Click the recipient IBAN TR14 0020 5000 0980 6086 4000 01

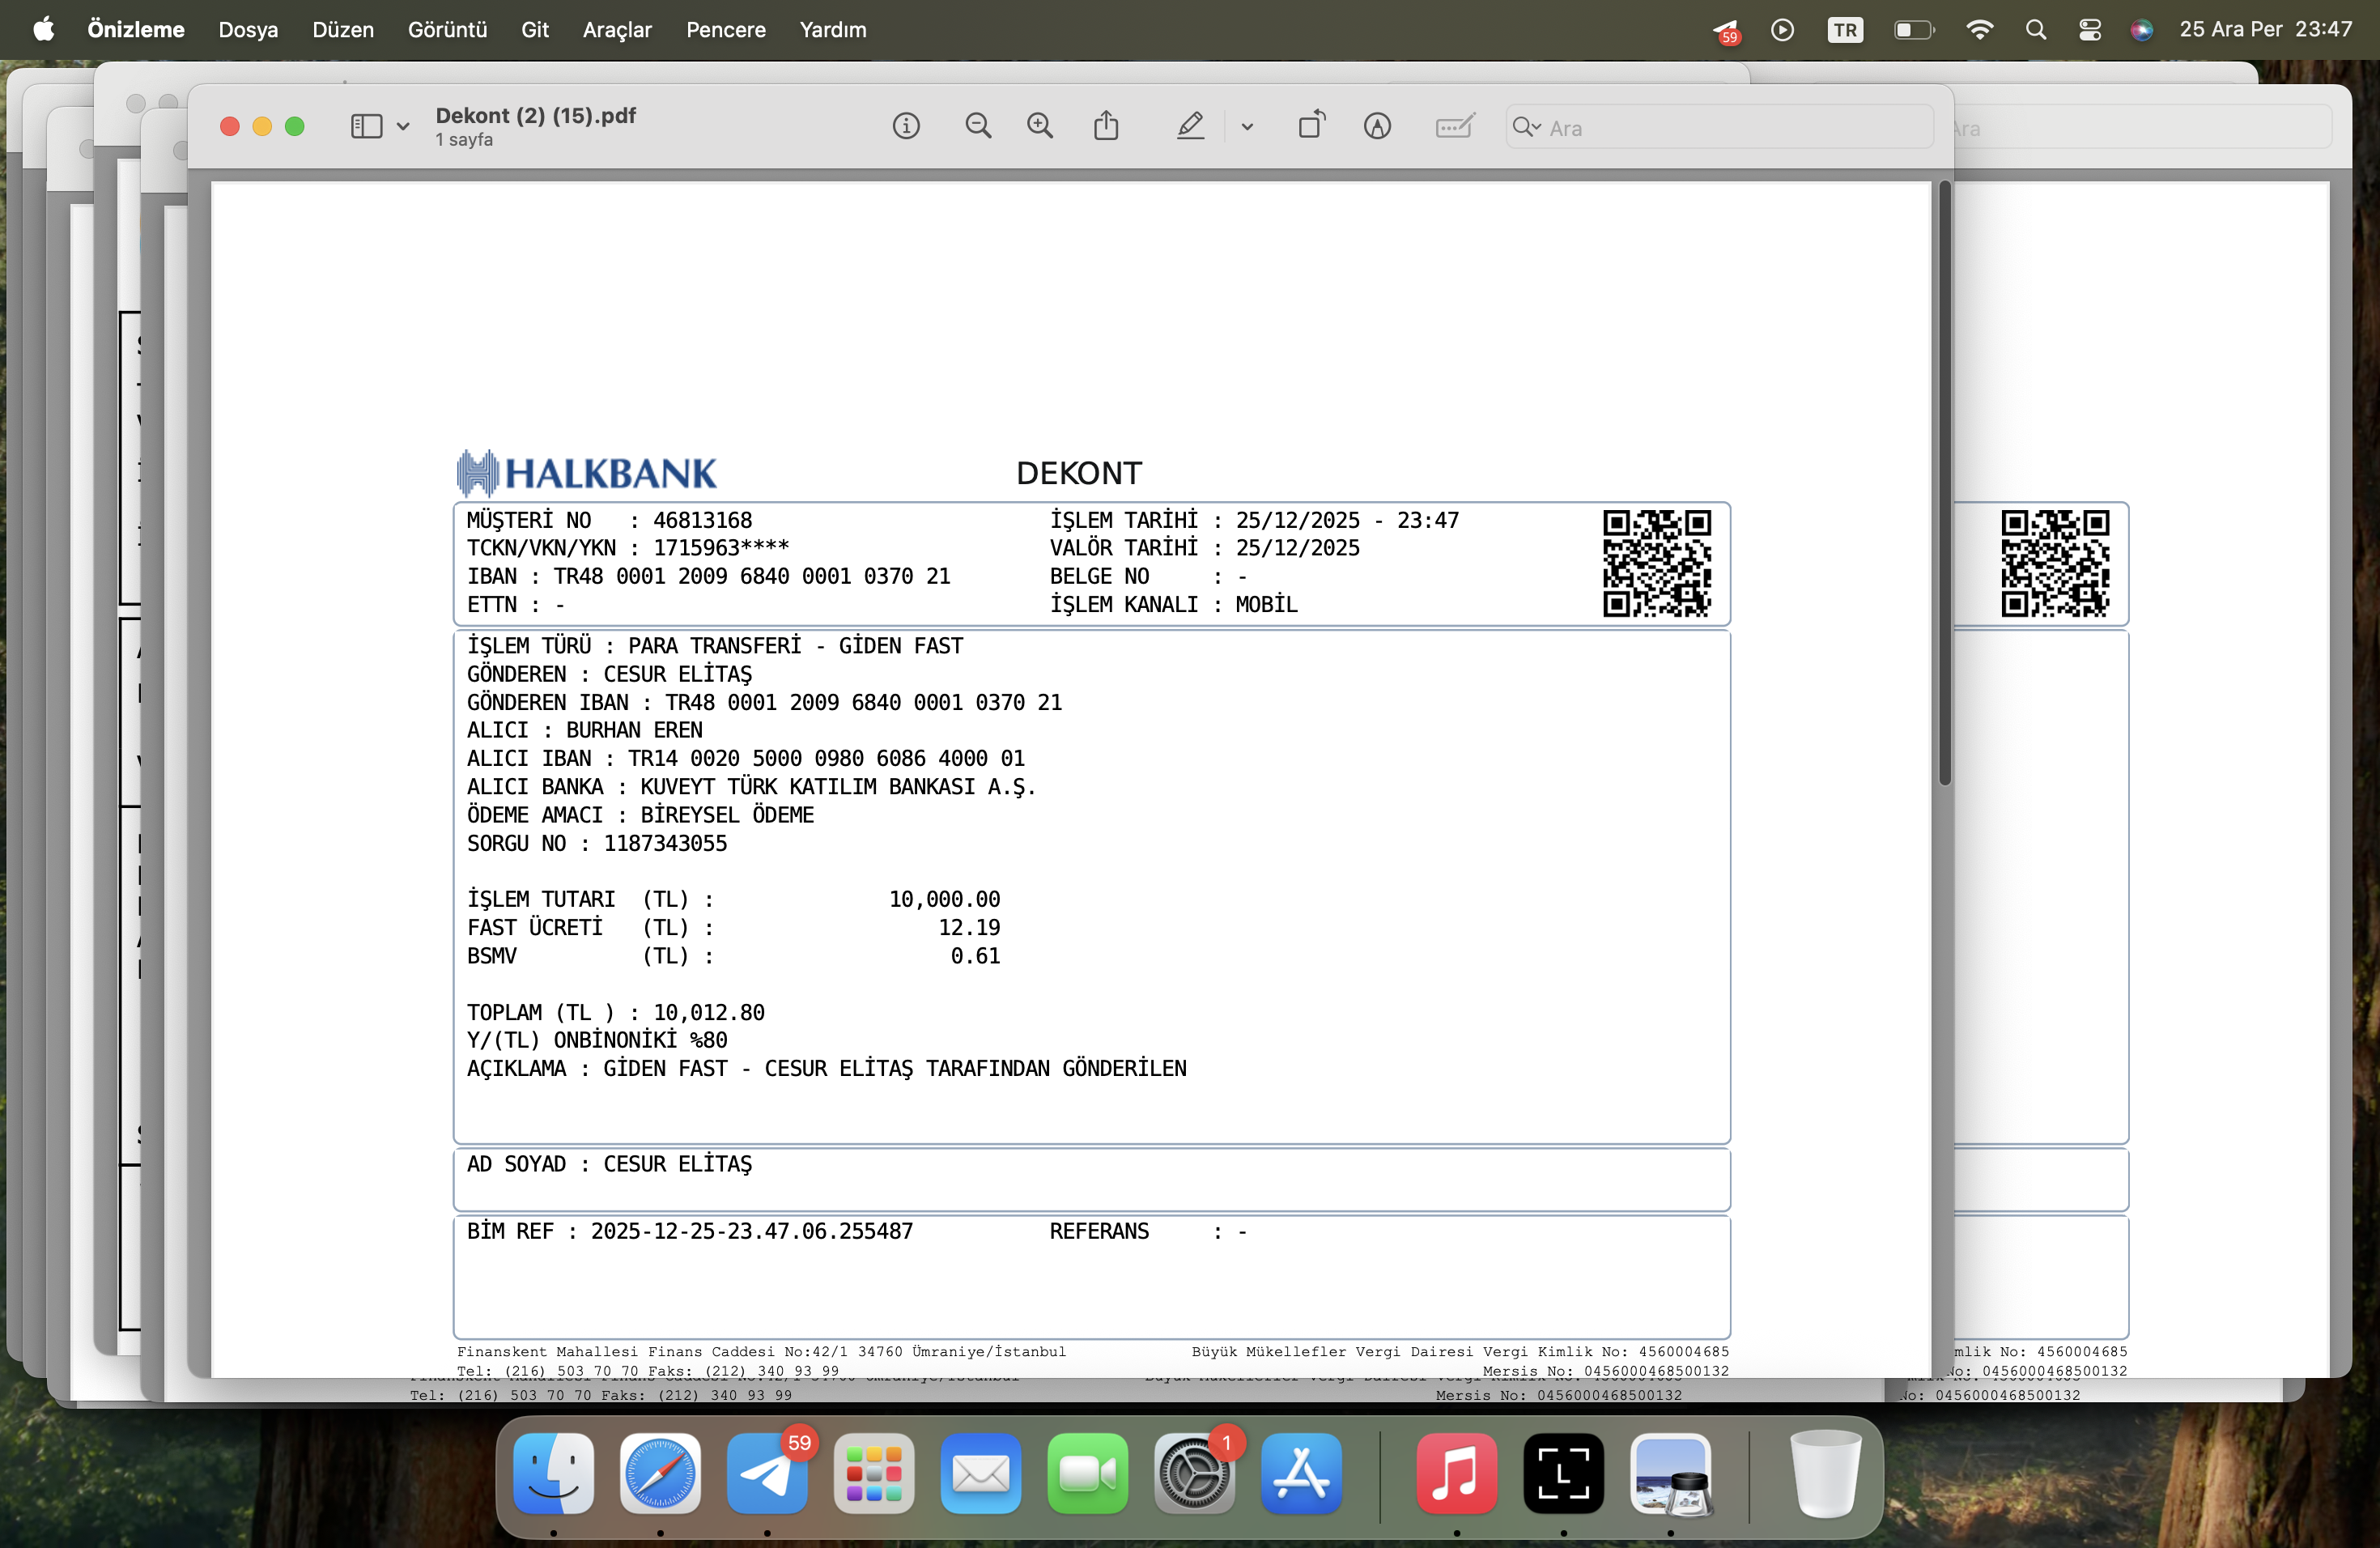coord(826,758)
